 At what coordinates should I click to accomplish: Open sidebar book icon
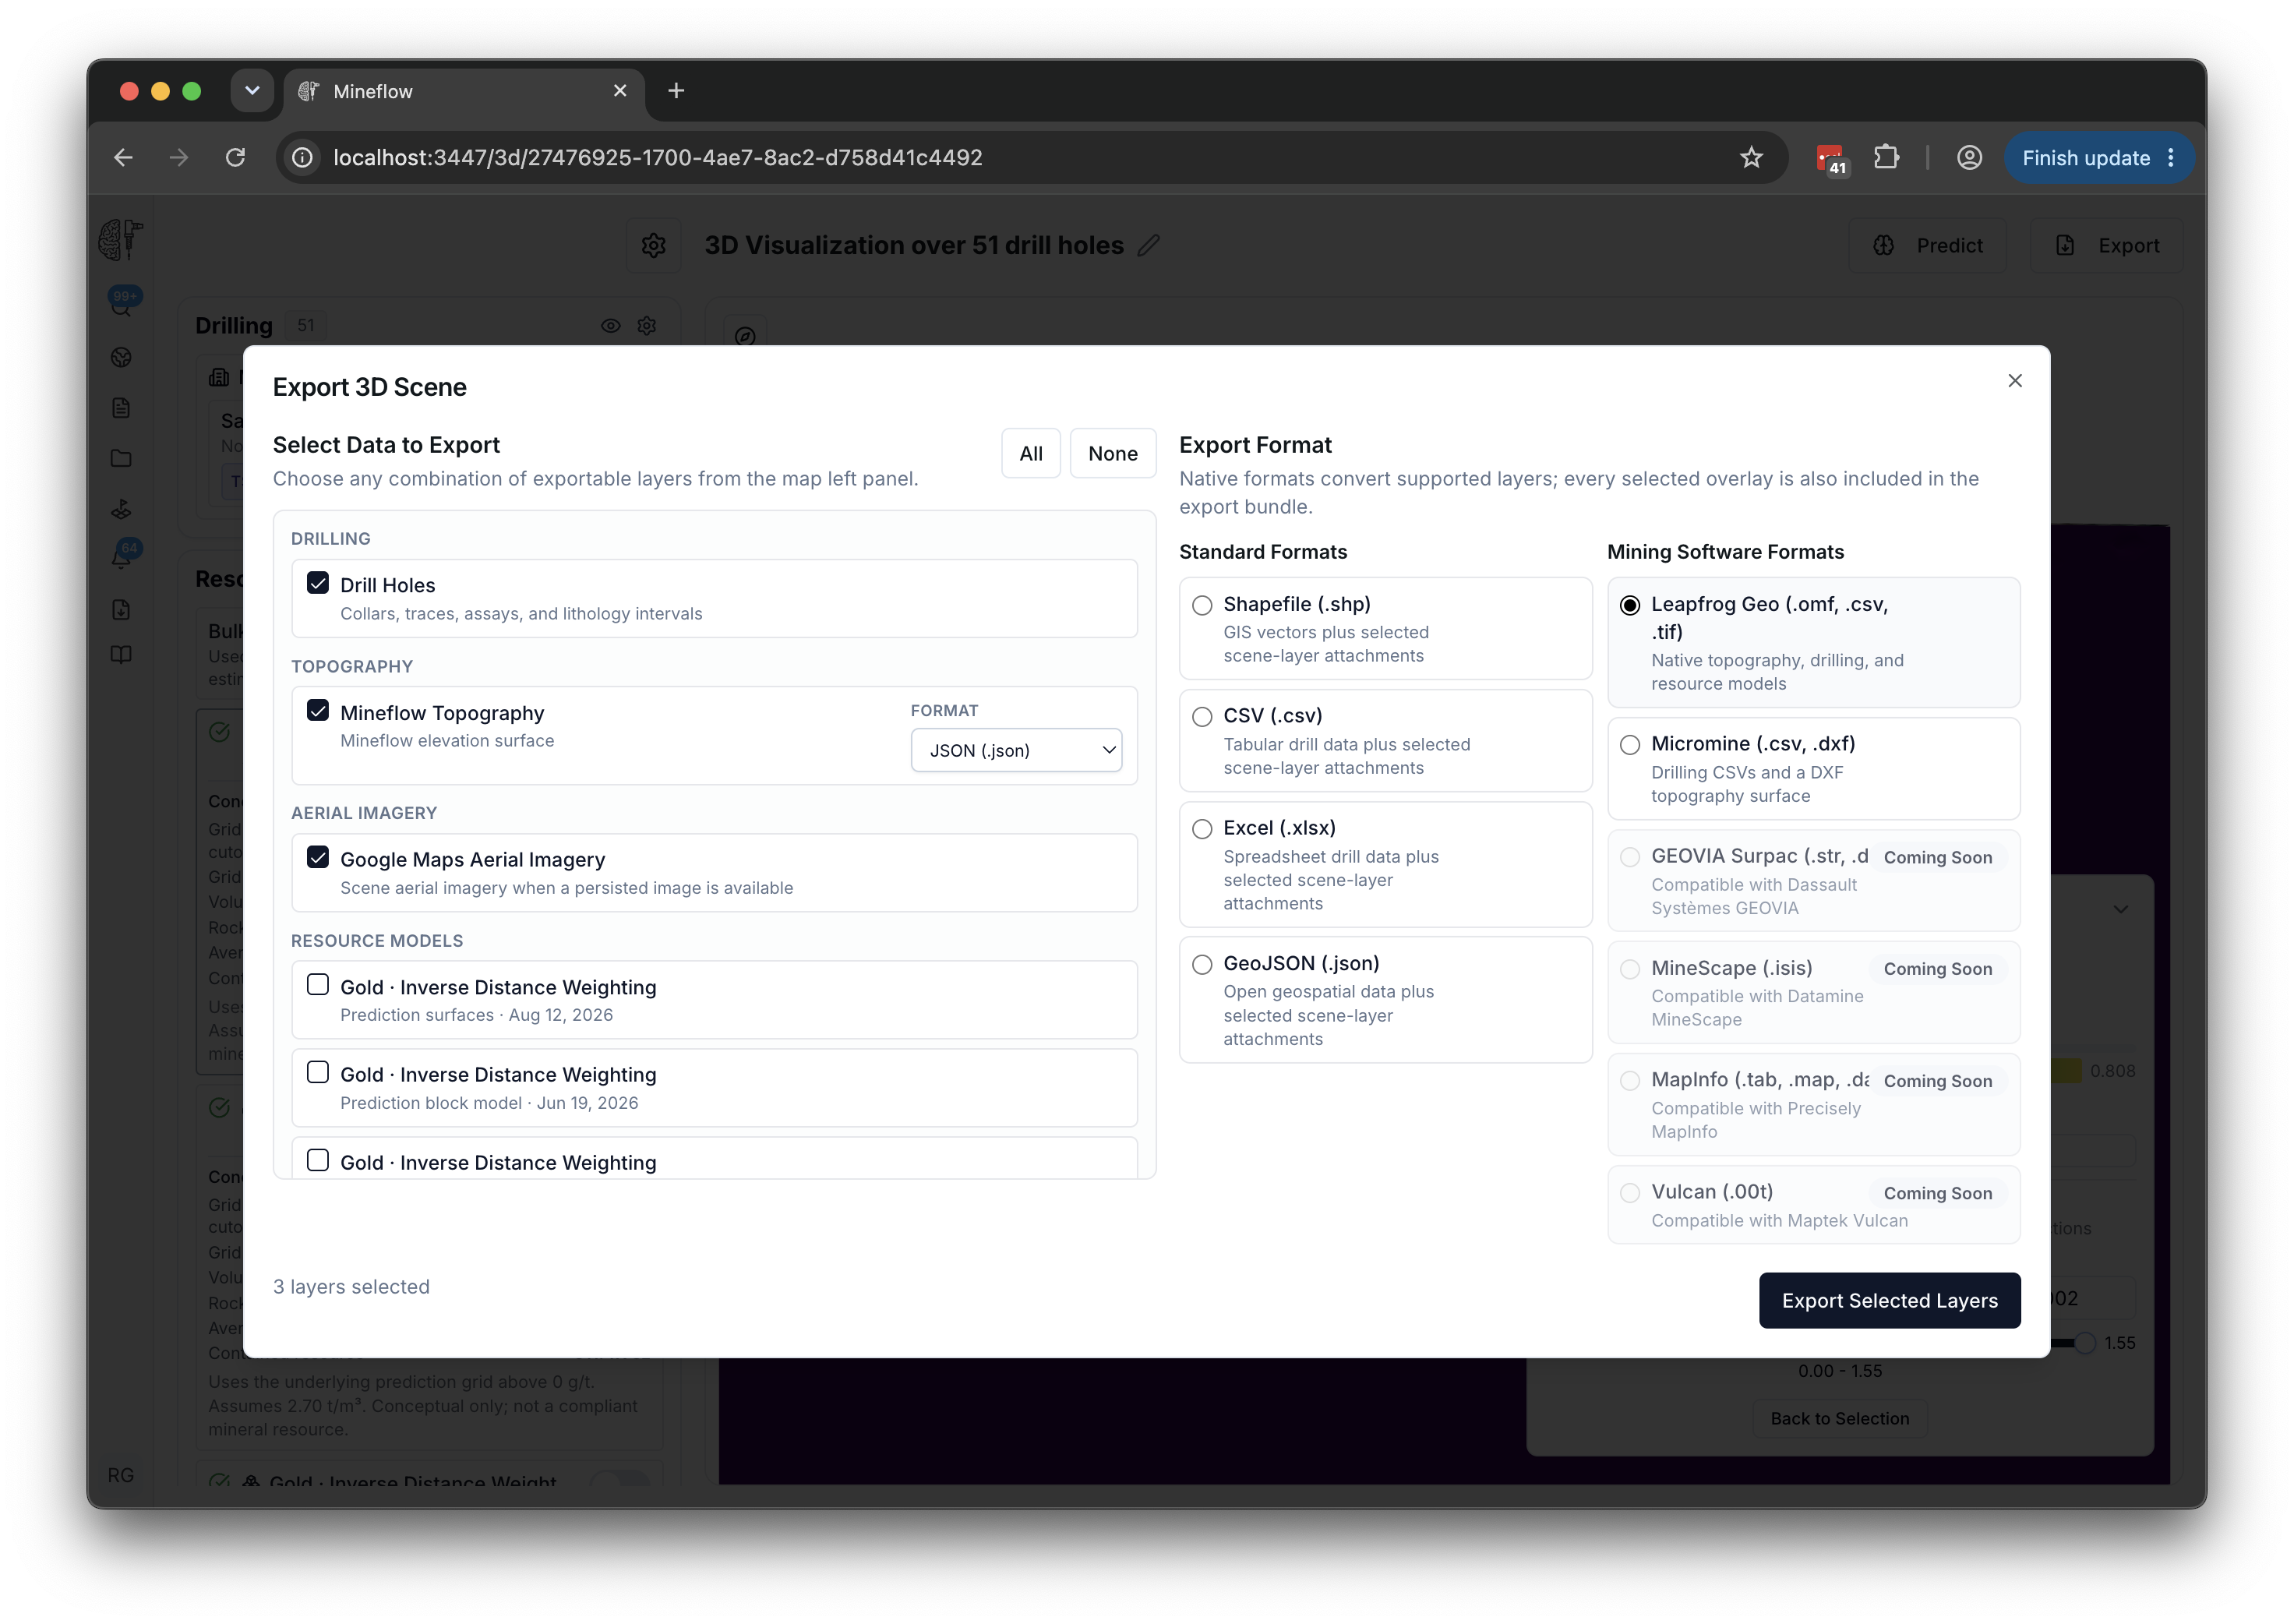click(121, 655)
